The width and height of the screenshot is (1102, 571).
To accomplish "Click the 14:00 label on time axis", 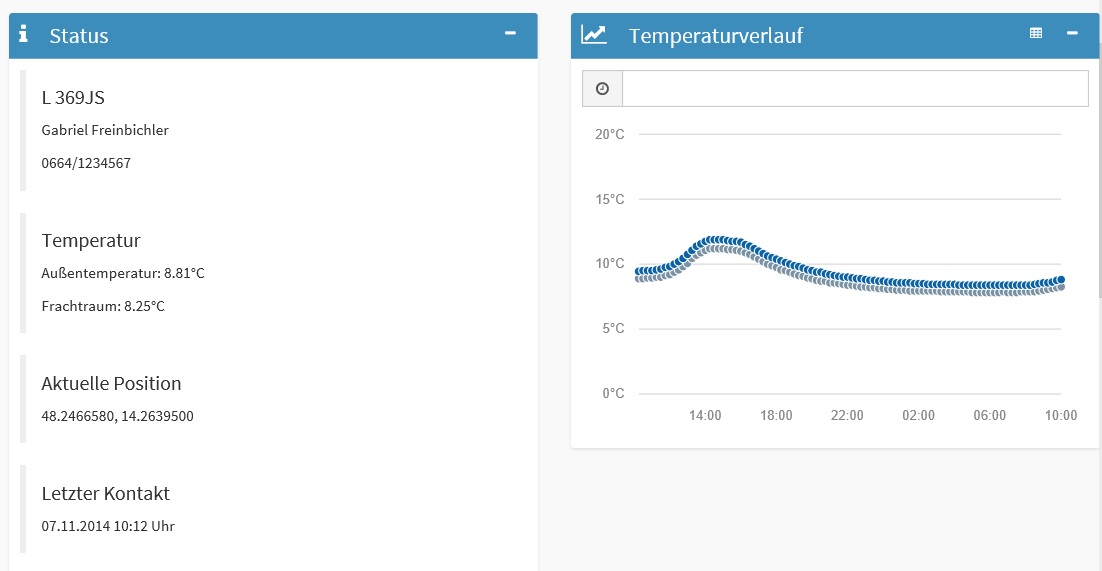I will click(x=705, y=415).
